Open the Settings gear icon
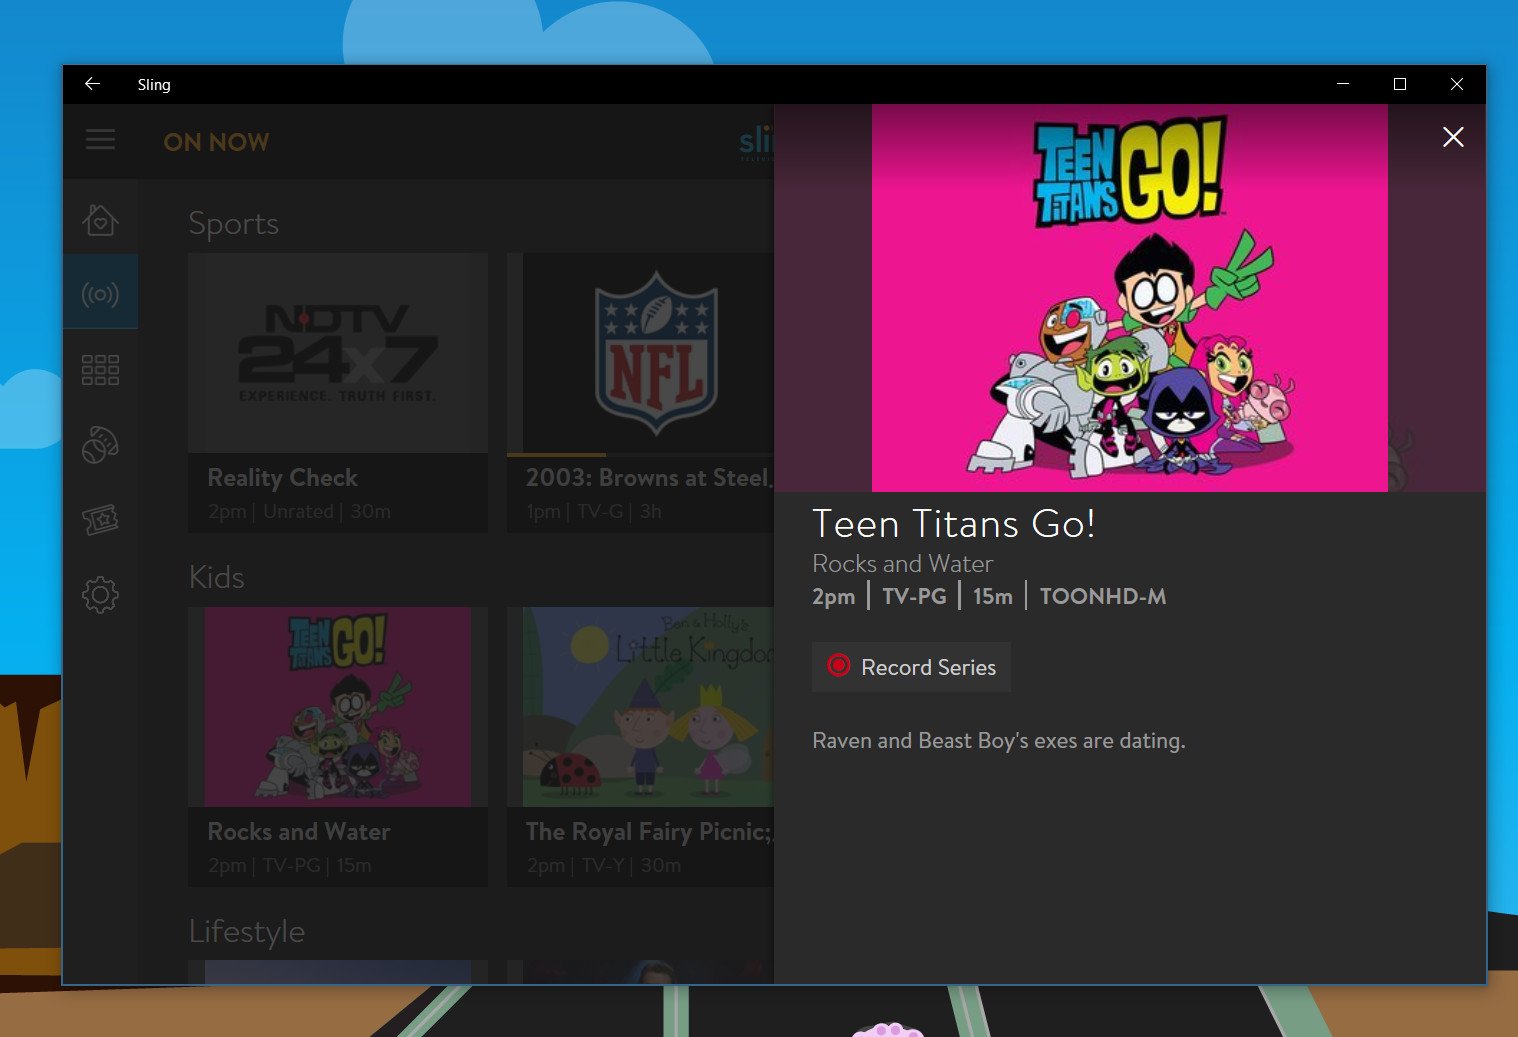The height and width of the screenshot is (1037, 1518). [x=100, y=595]
